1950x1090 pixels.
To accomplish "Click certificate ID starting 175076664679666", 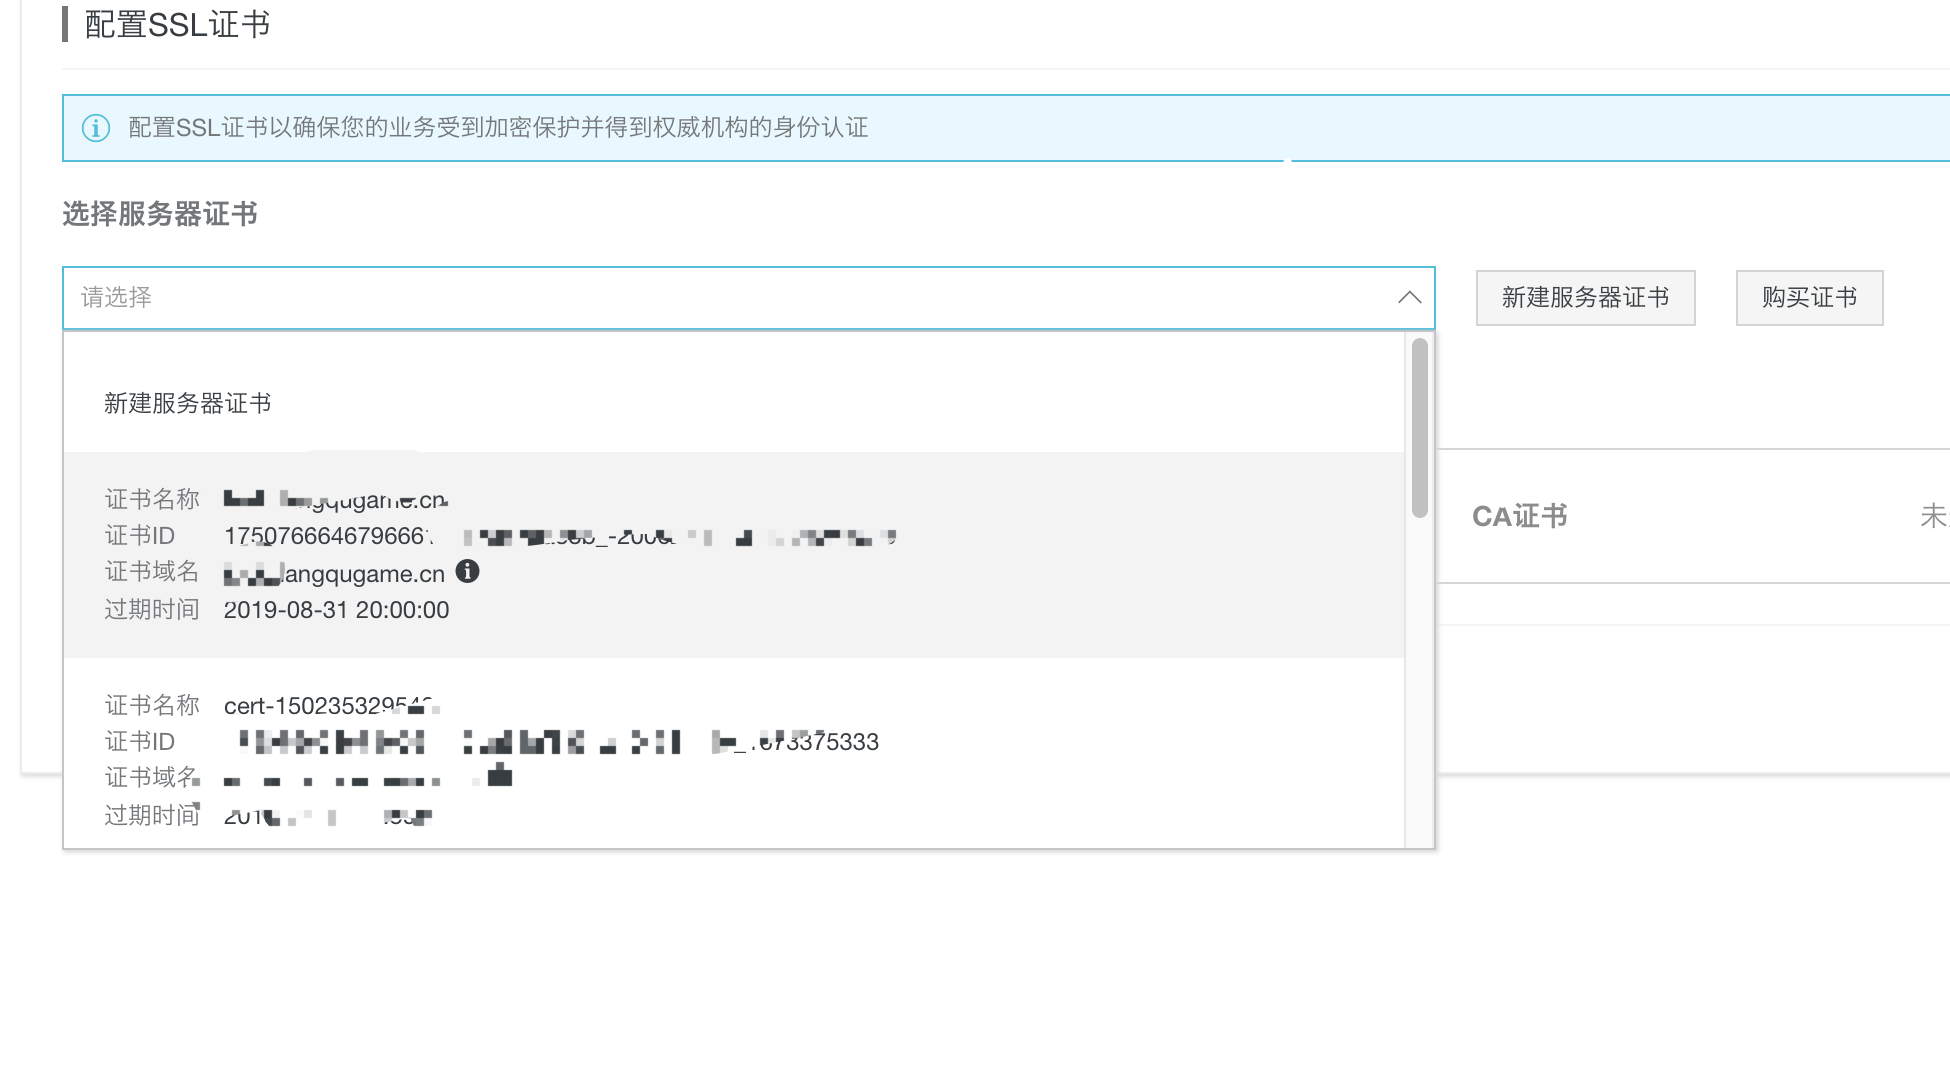I will tap(326, 537).
